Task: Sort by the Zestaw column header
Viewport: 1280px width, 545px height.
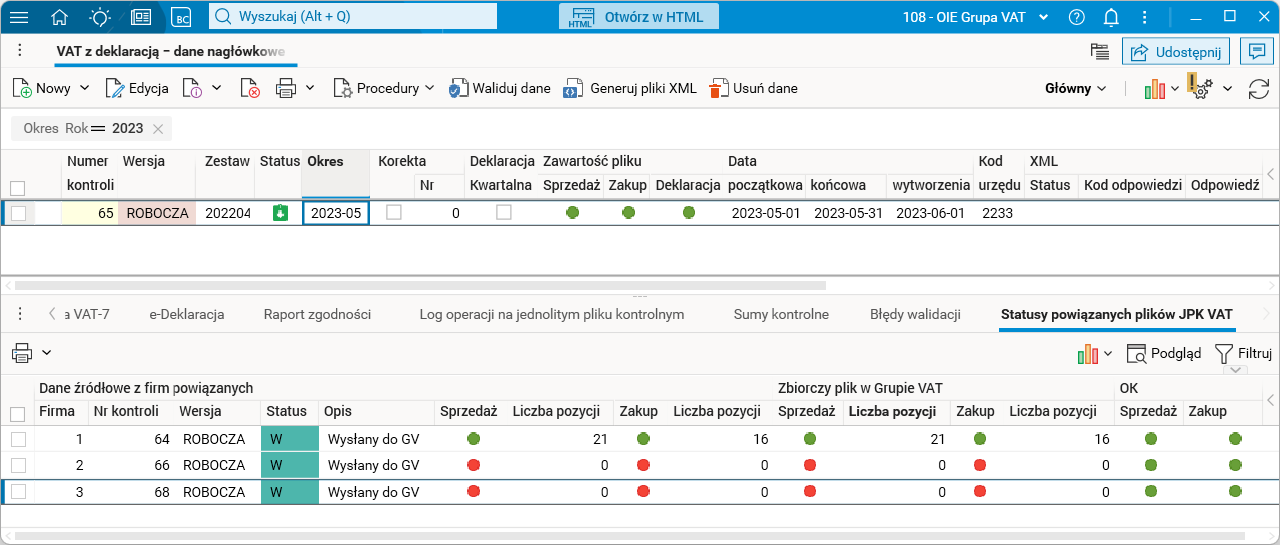Action: click(x=227, y=161)
